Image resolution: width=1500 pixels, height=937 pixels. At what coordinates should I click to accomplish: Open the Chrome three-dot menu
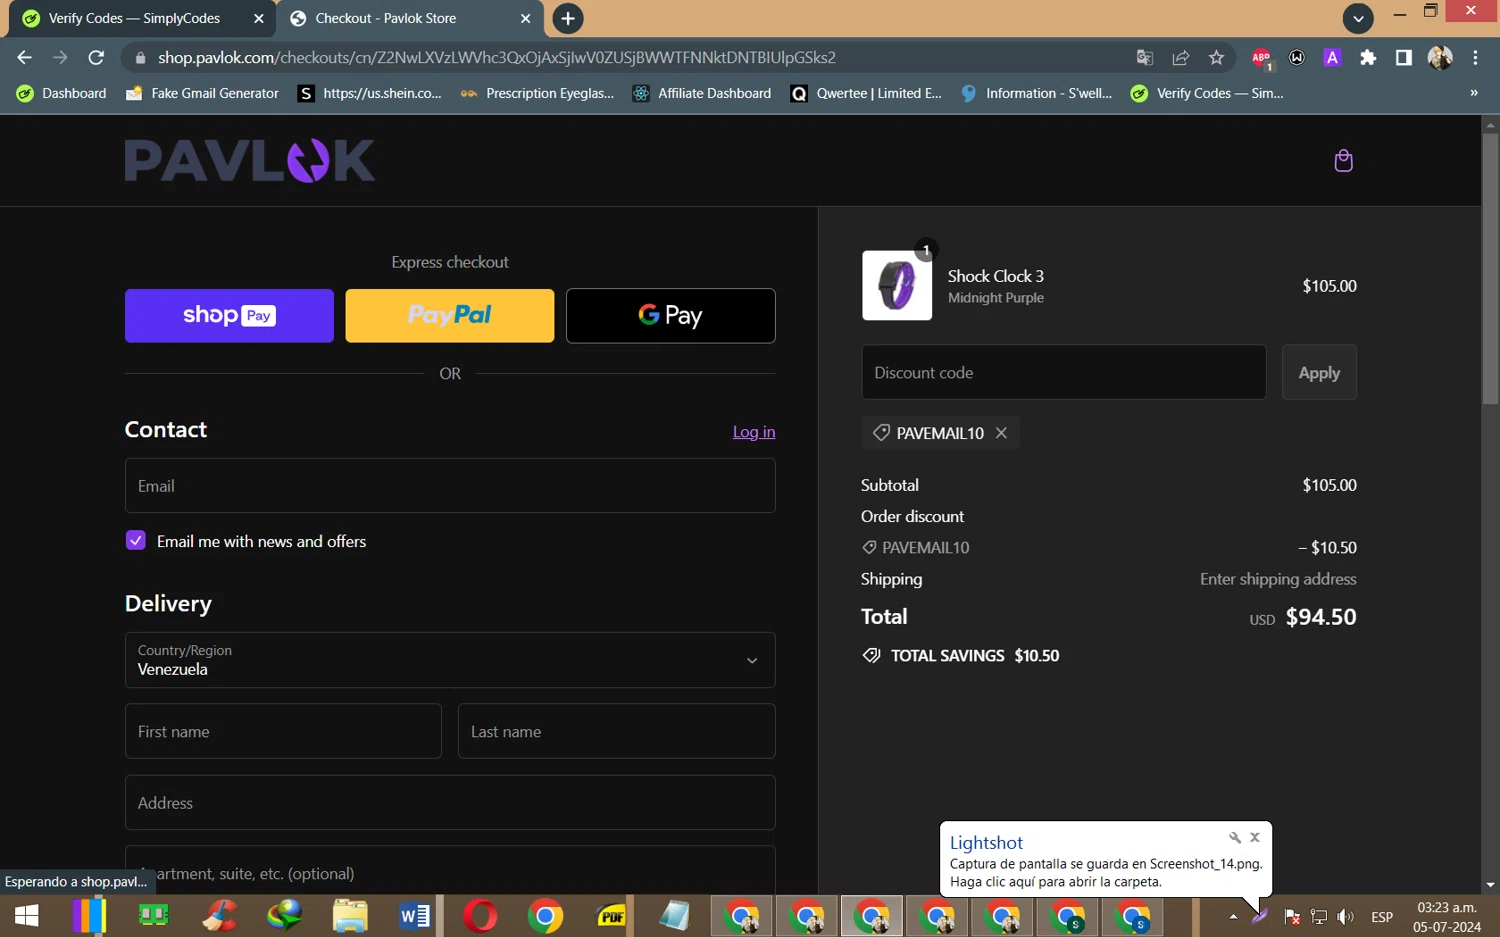[1475, 58]
